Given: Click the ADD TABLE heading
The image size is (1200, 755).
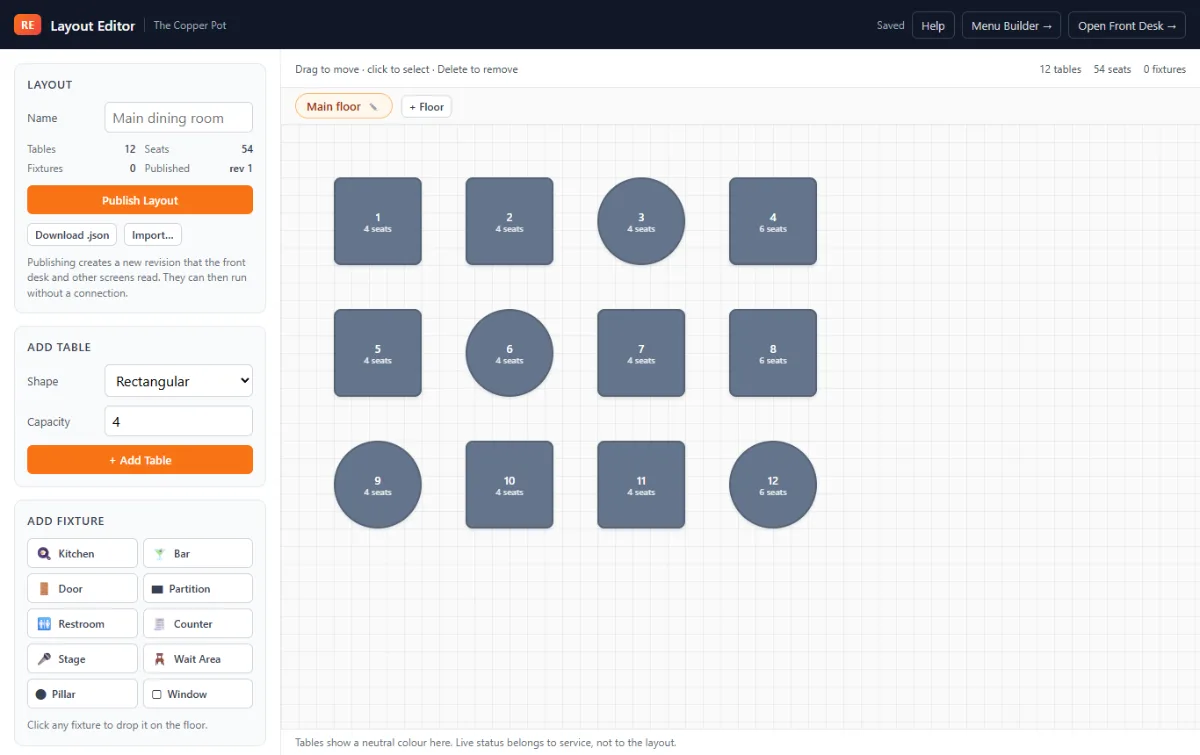Looking at the screenshot, I should (59, 347).
